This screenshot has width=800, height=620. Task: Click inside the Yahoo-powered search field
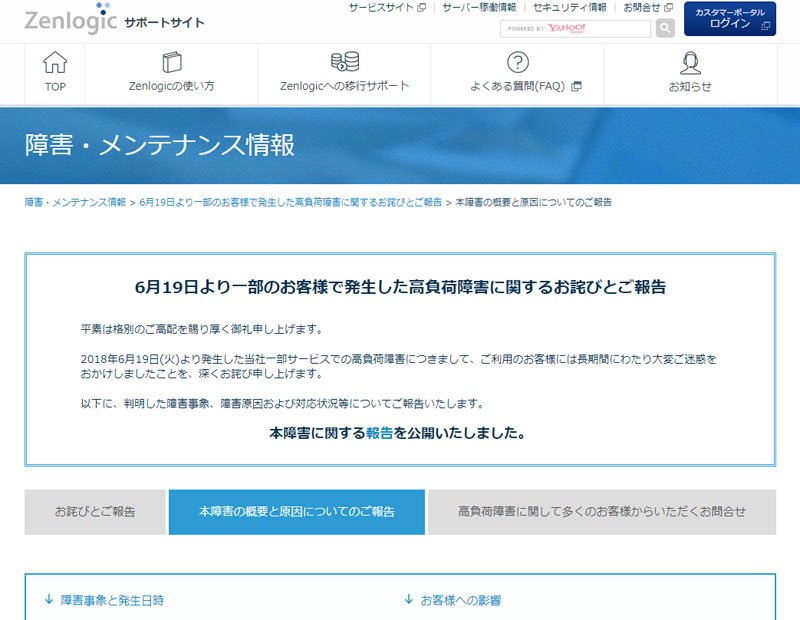577,27
